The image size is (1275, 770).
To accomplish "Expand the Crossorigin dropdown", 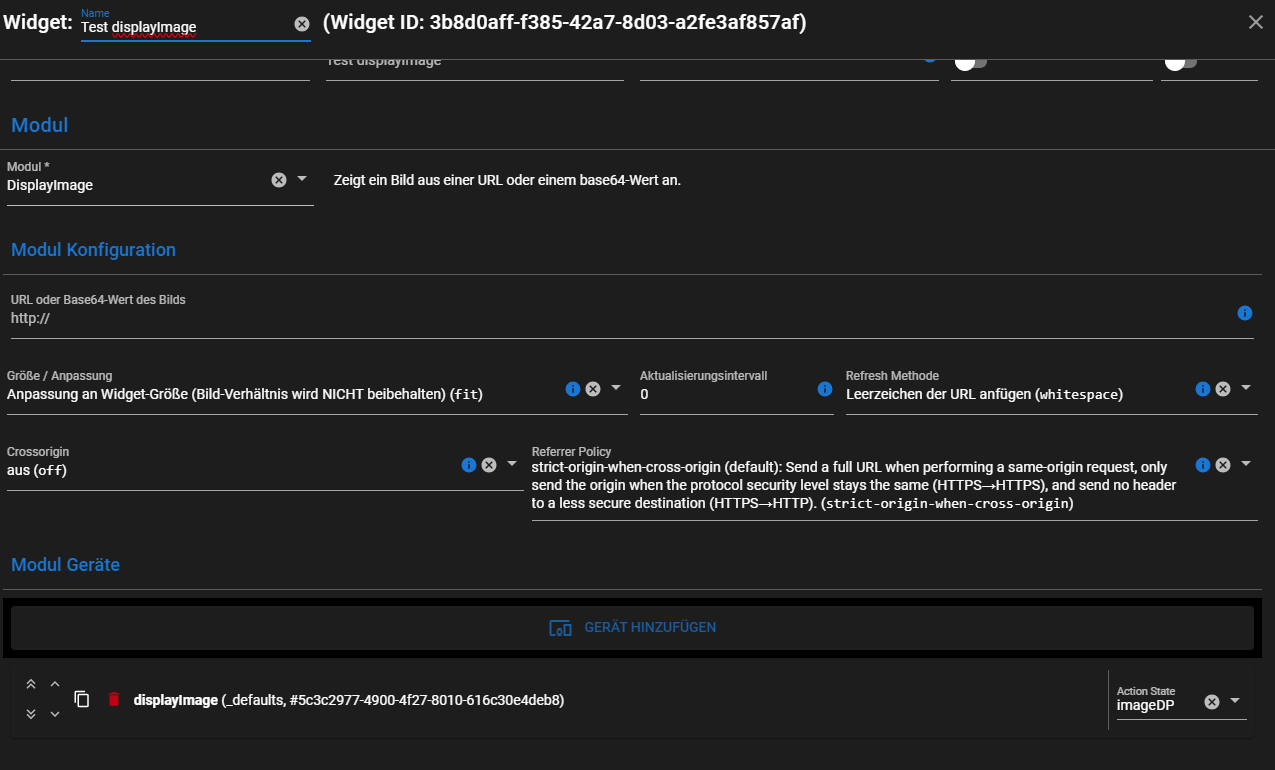I will coord(512,464).
